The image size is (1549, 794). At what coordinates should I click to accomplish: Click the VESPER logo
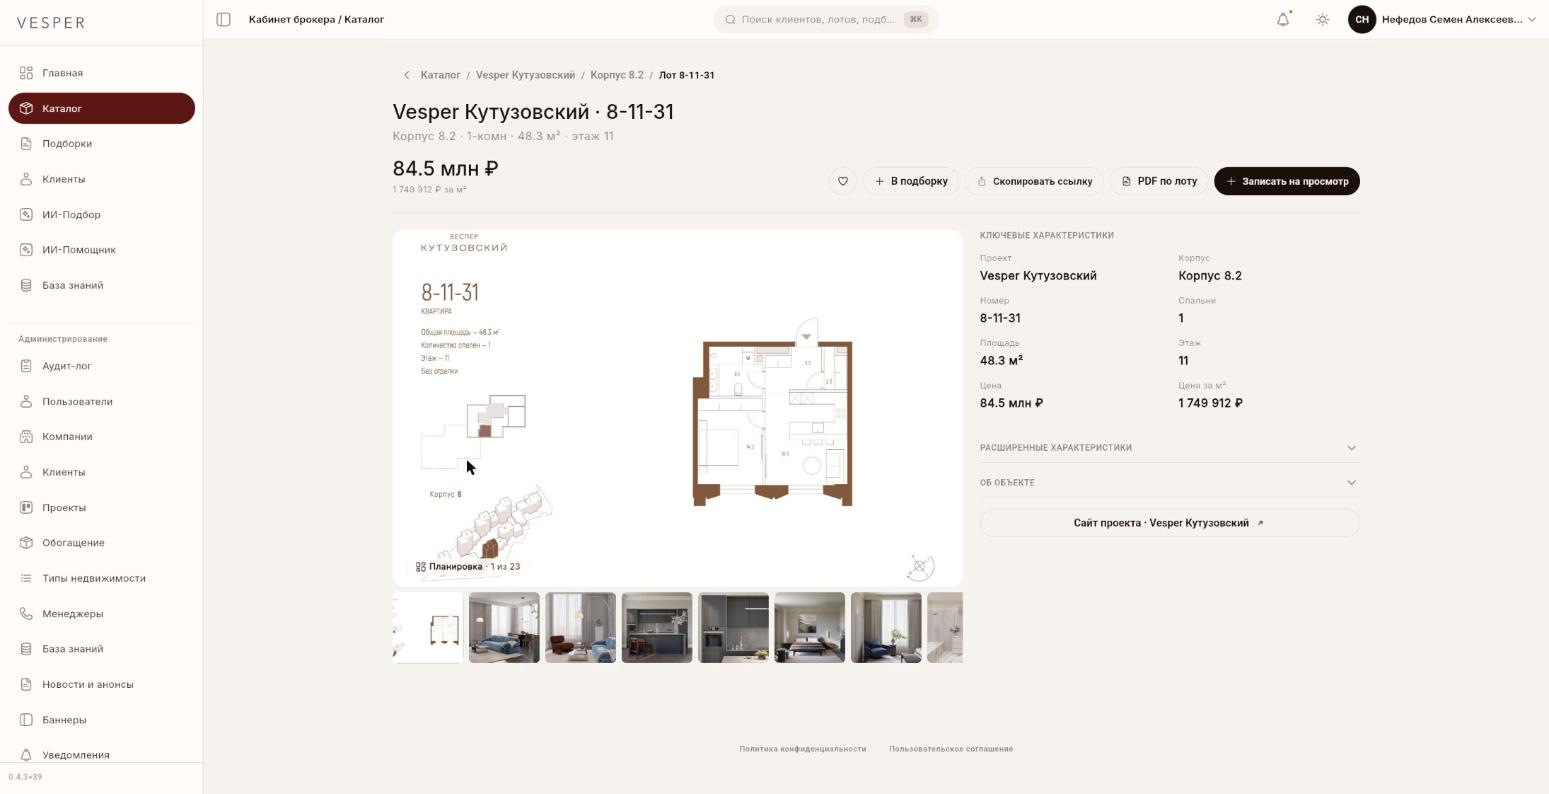click(x=51, y=23)
